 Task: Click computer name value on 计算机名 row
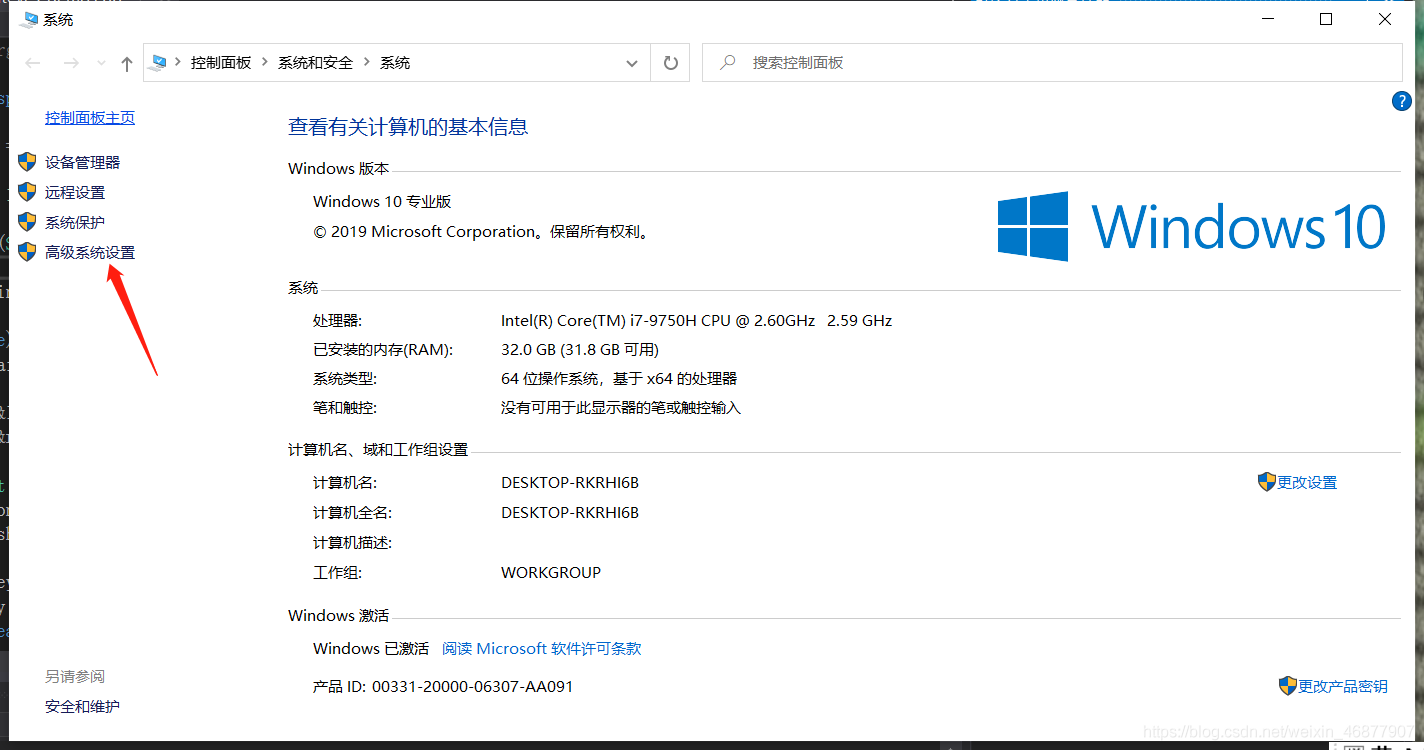click(570, 482)
